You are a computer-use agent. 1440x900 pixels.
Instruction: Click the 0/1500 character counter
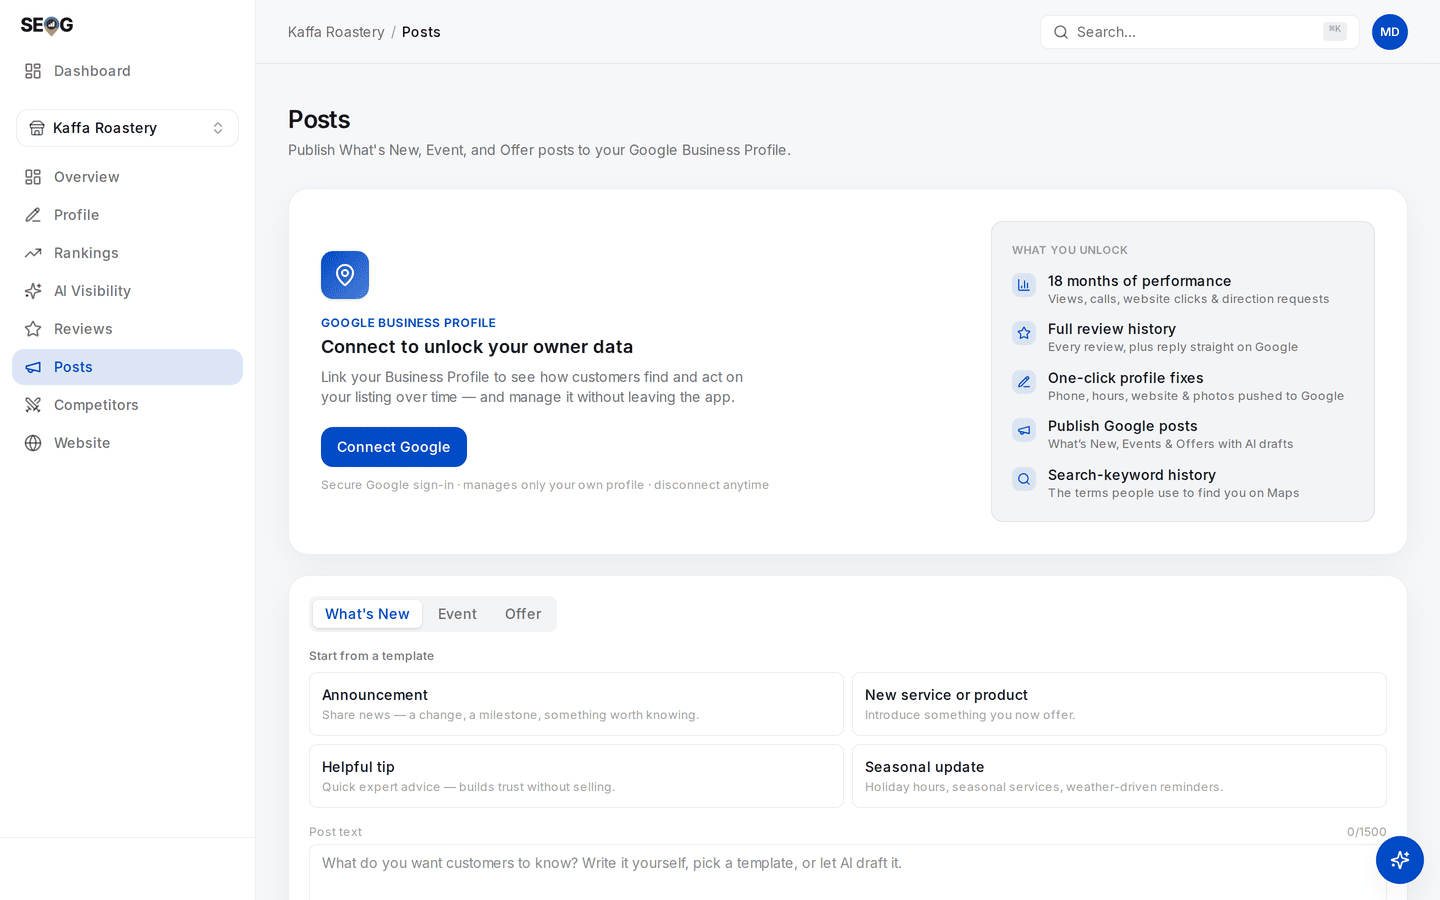(x=1366, y=832)
